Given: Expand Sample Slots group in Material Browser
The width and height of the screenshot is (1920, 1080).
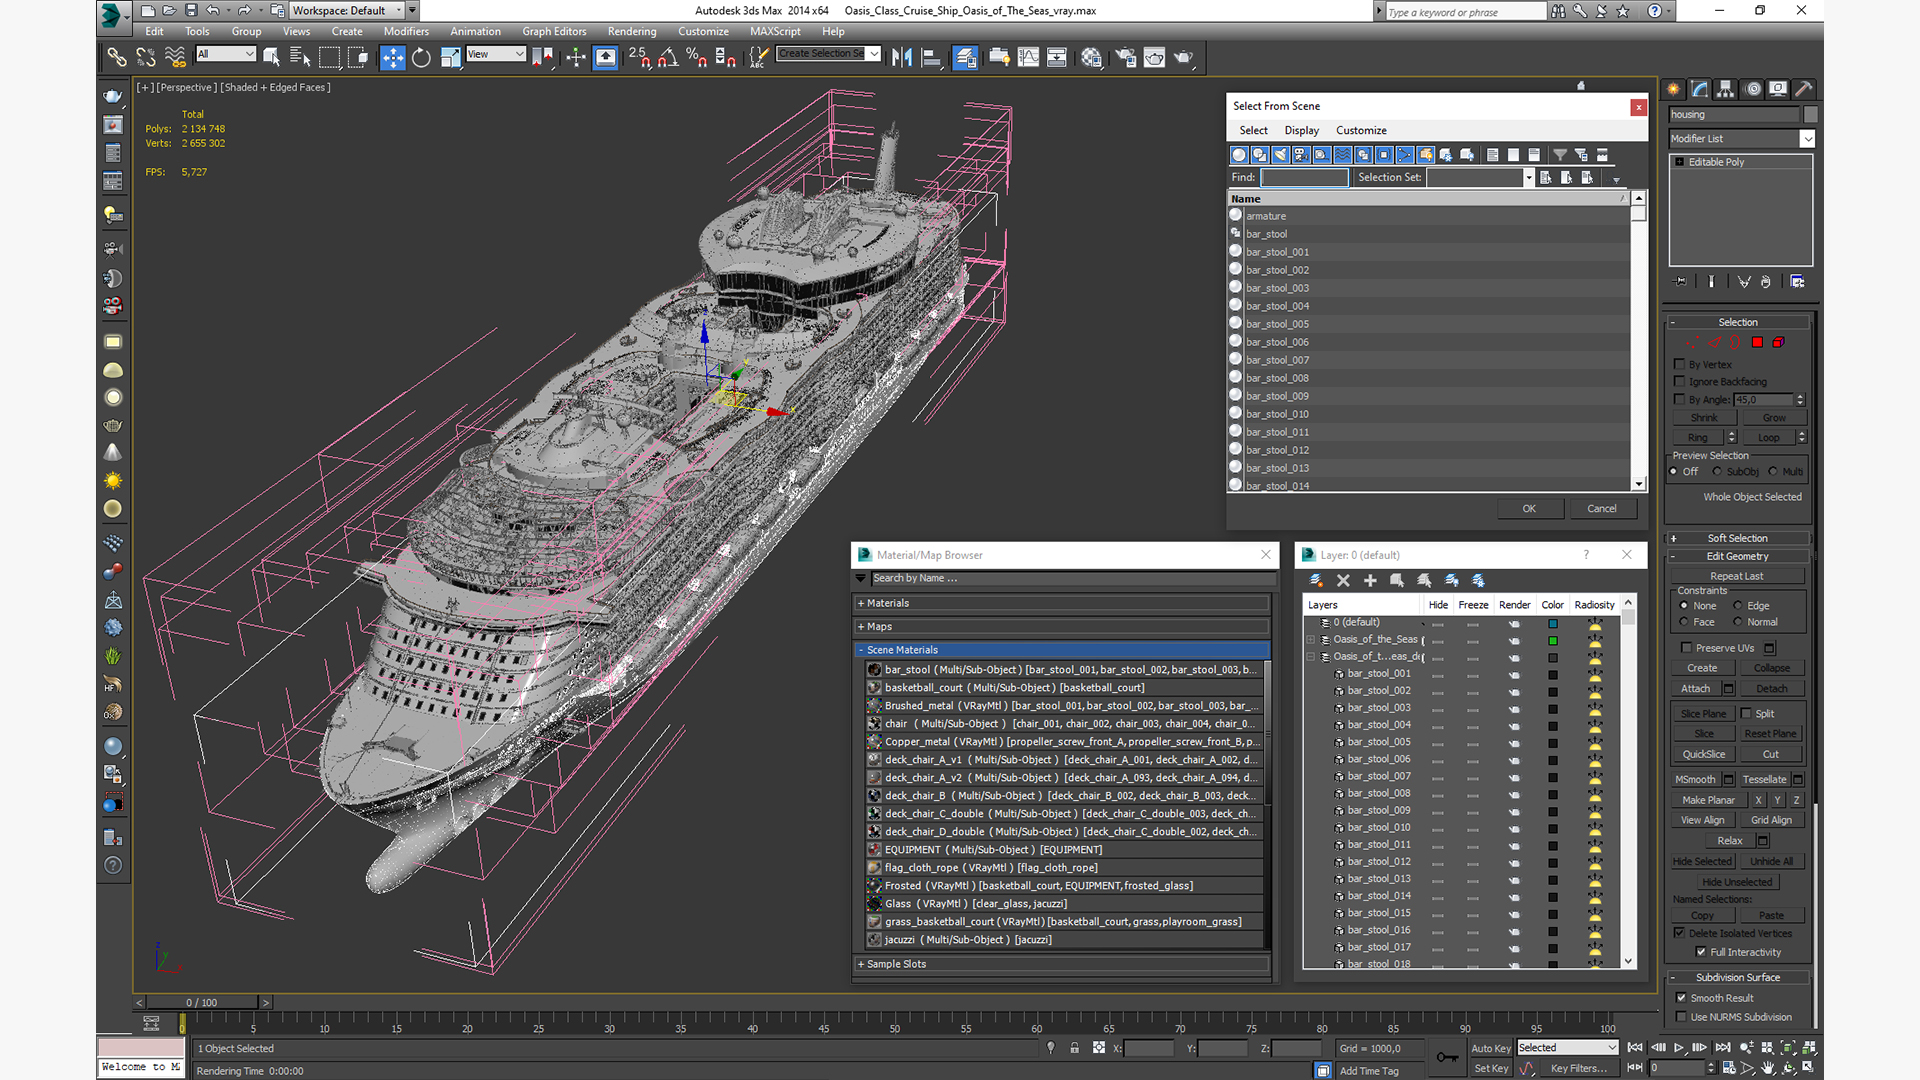Looking at the screenshot, I should click(1062, 964).
